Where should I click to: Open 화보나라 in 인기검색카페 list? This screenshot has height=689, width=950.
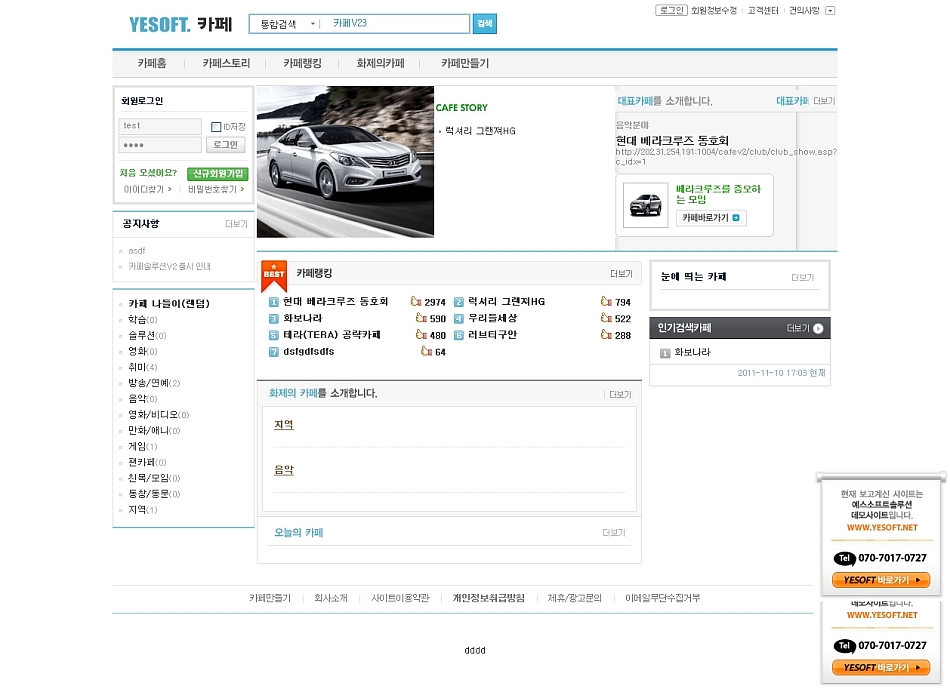[x=692, y=352]
